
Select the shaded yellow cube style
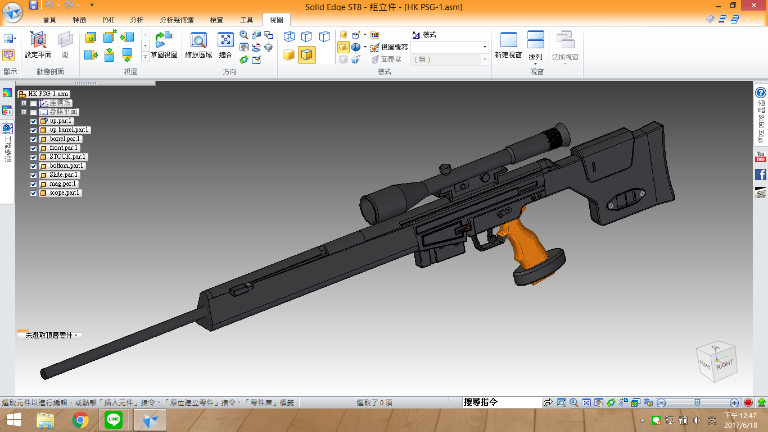click(x=288, y=55)
